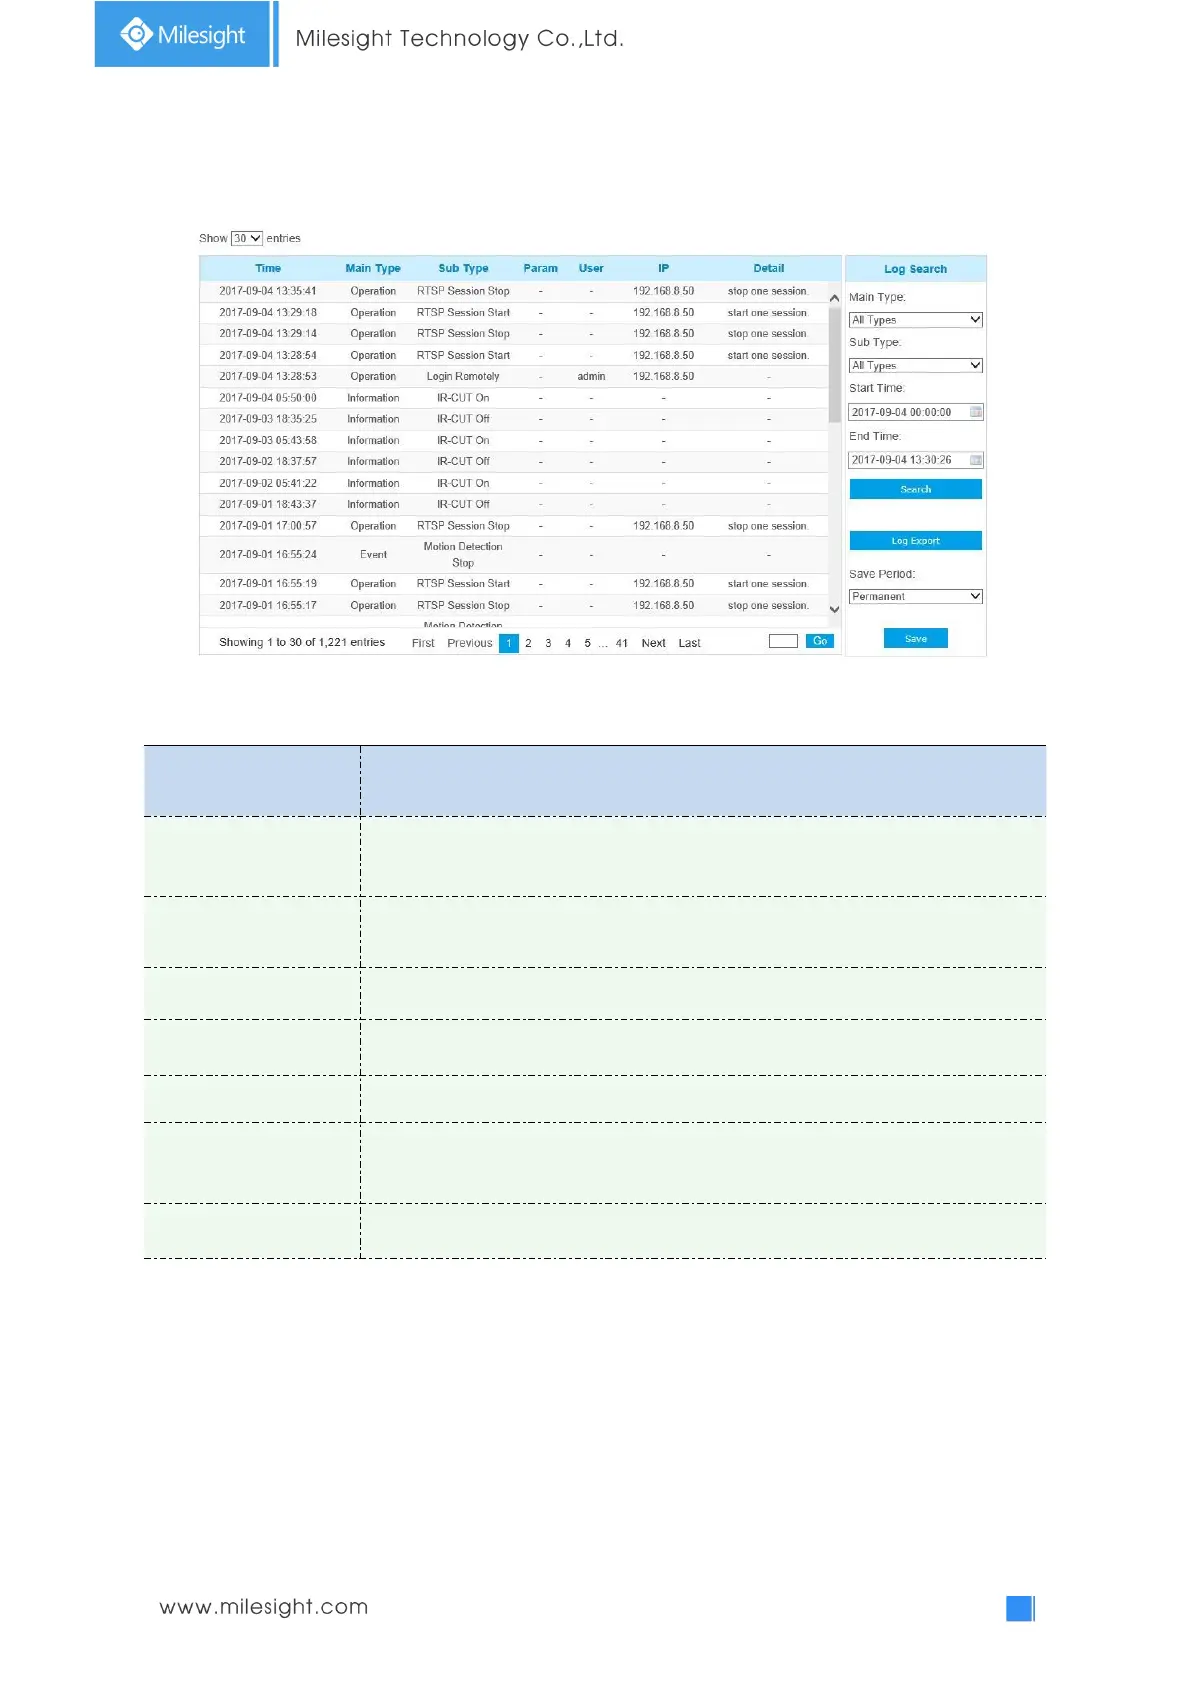Click the Next pagination link
The image size is (1191, 1684).
[x=653, y=643]
